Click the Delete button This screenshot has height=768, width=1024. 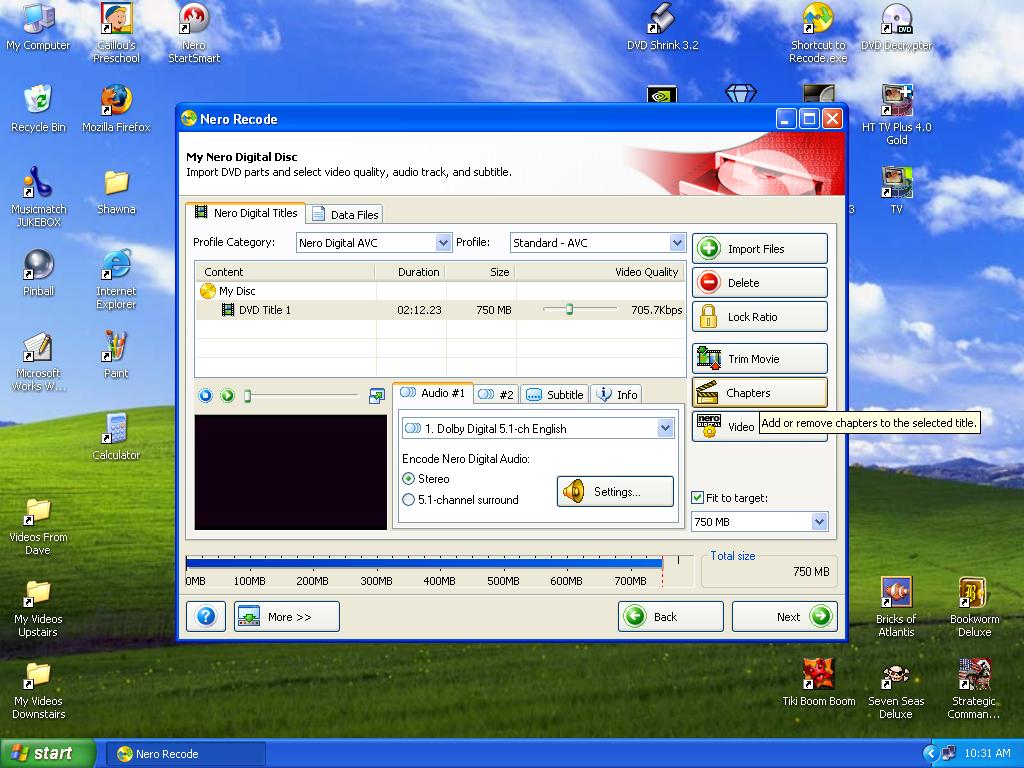[x=760, y=283]
